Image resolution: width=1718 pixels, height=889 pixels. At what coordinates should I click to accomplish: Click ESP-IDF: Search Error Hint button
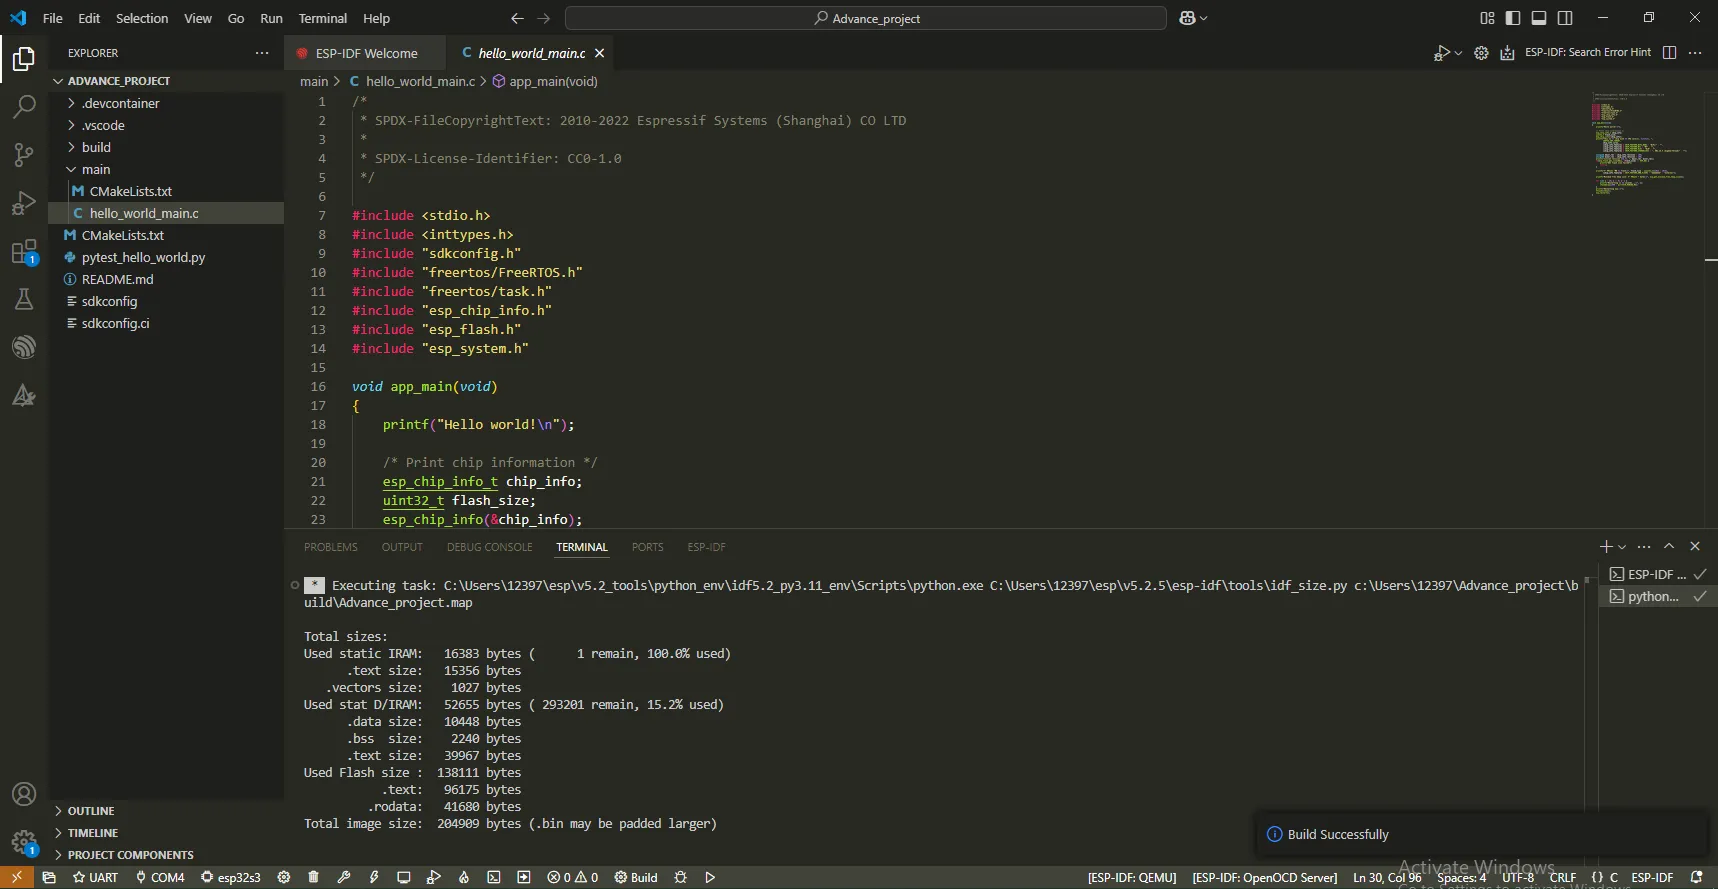1587,53
